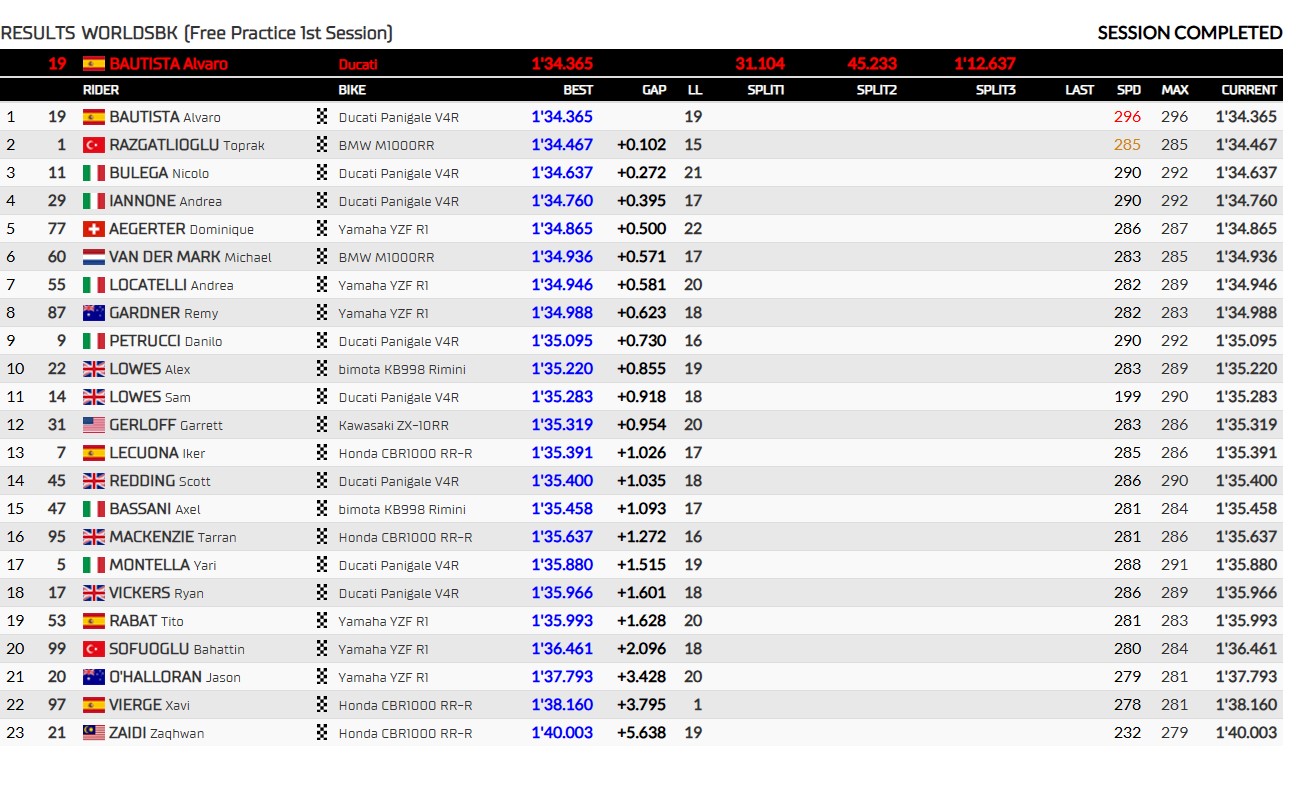Image resolution: width=1300 pixels, height=792 pixels.
Task: Click the SESSION COMPLETED status label
Action: tap(1190, 33)
